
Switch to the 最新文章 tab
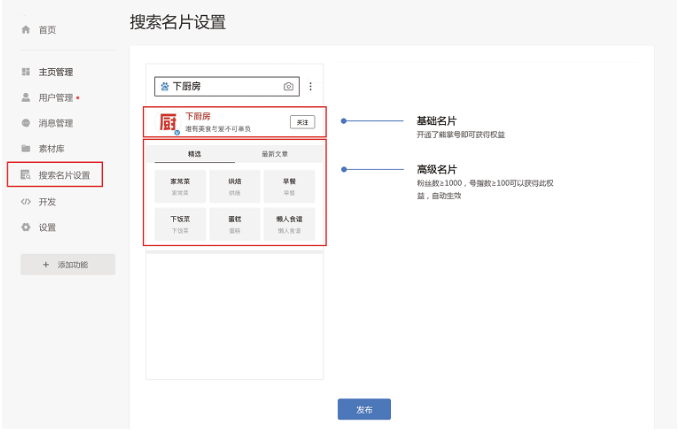tap(275, 154)
